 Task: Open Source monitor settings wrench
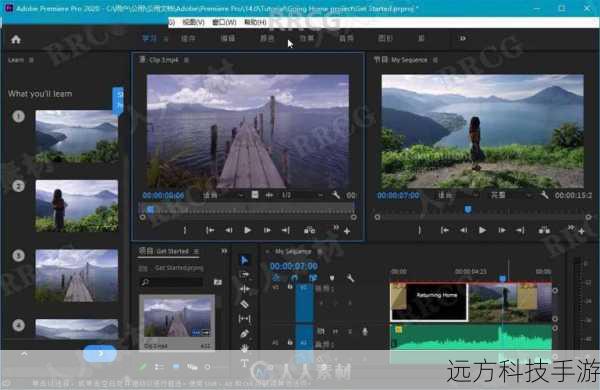[336, 195]
